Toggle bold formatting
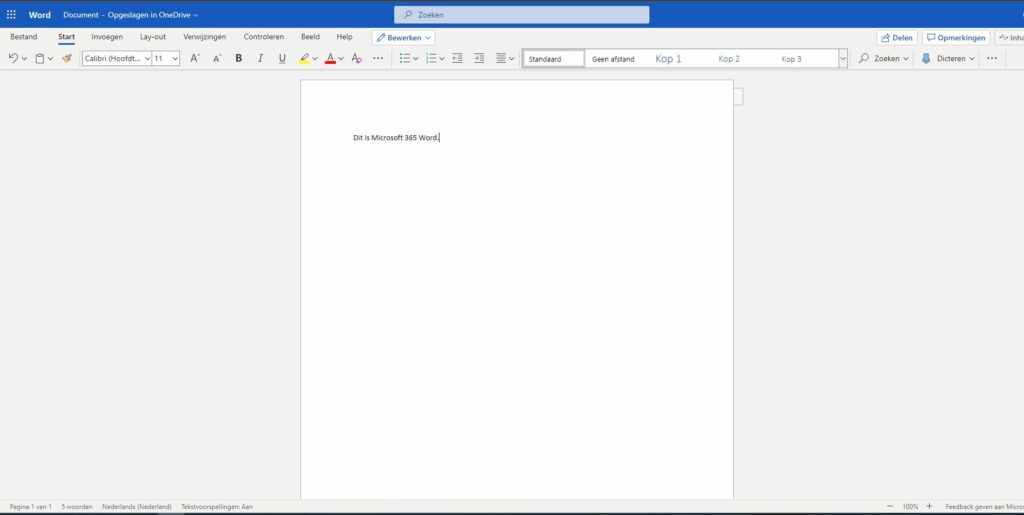The image size is (1024, 515). point(238,59)
